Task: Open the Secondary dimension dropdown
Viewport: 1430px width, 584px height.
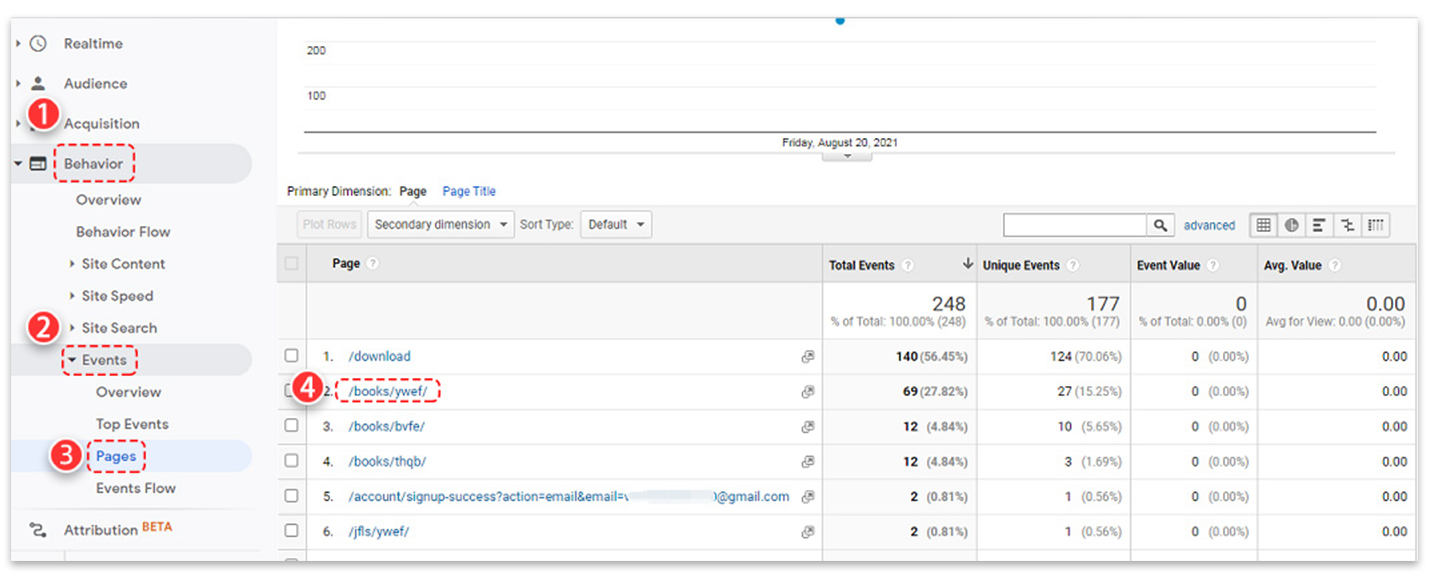Action: click(x=440, y=225)
